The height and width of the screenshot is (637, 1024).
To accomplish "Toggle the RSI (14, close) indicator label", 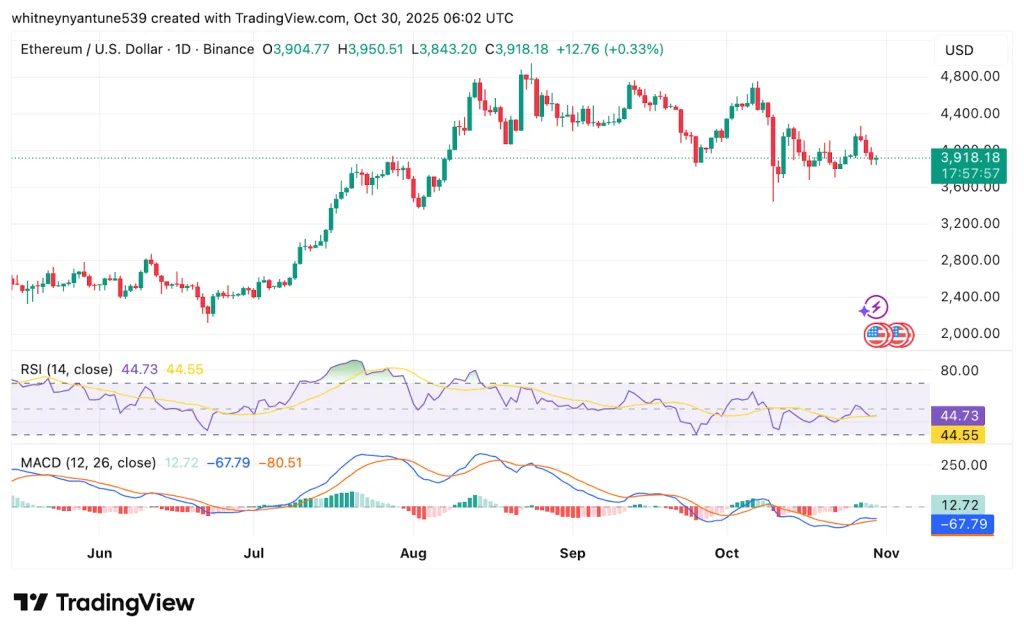I will (x=67, y=369).
